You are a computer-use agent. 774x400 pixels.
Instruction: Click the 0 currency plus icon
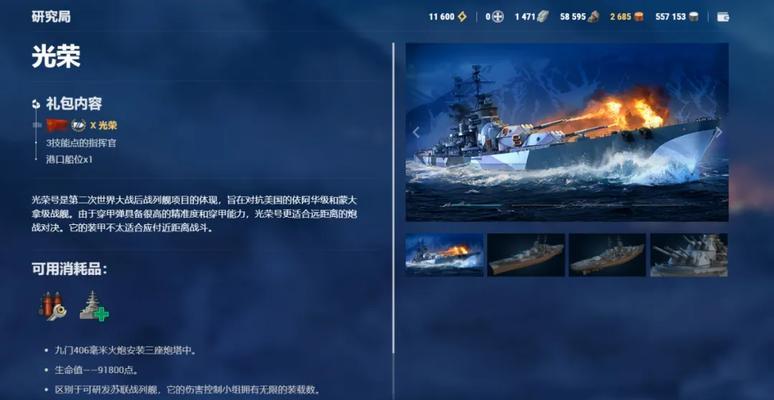click(x=498, y=17)
